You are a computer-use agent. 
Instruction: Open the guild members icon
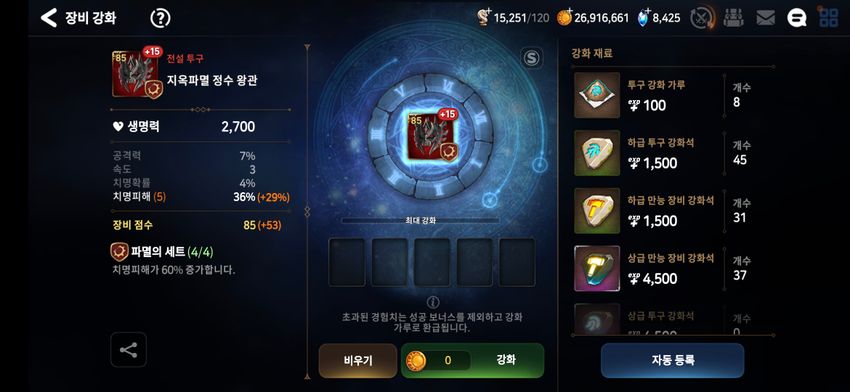(x=733, y=18)
